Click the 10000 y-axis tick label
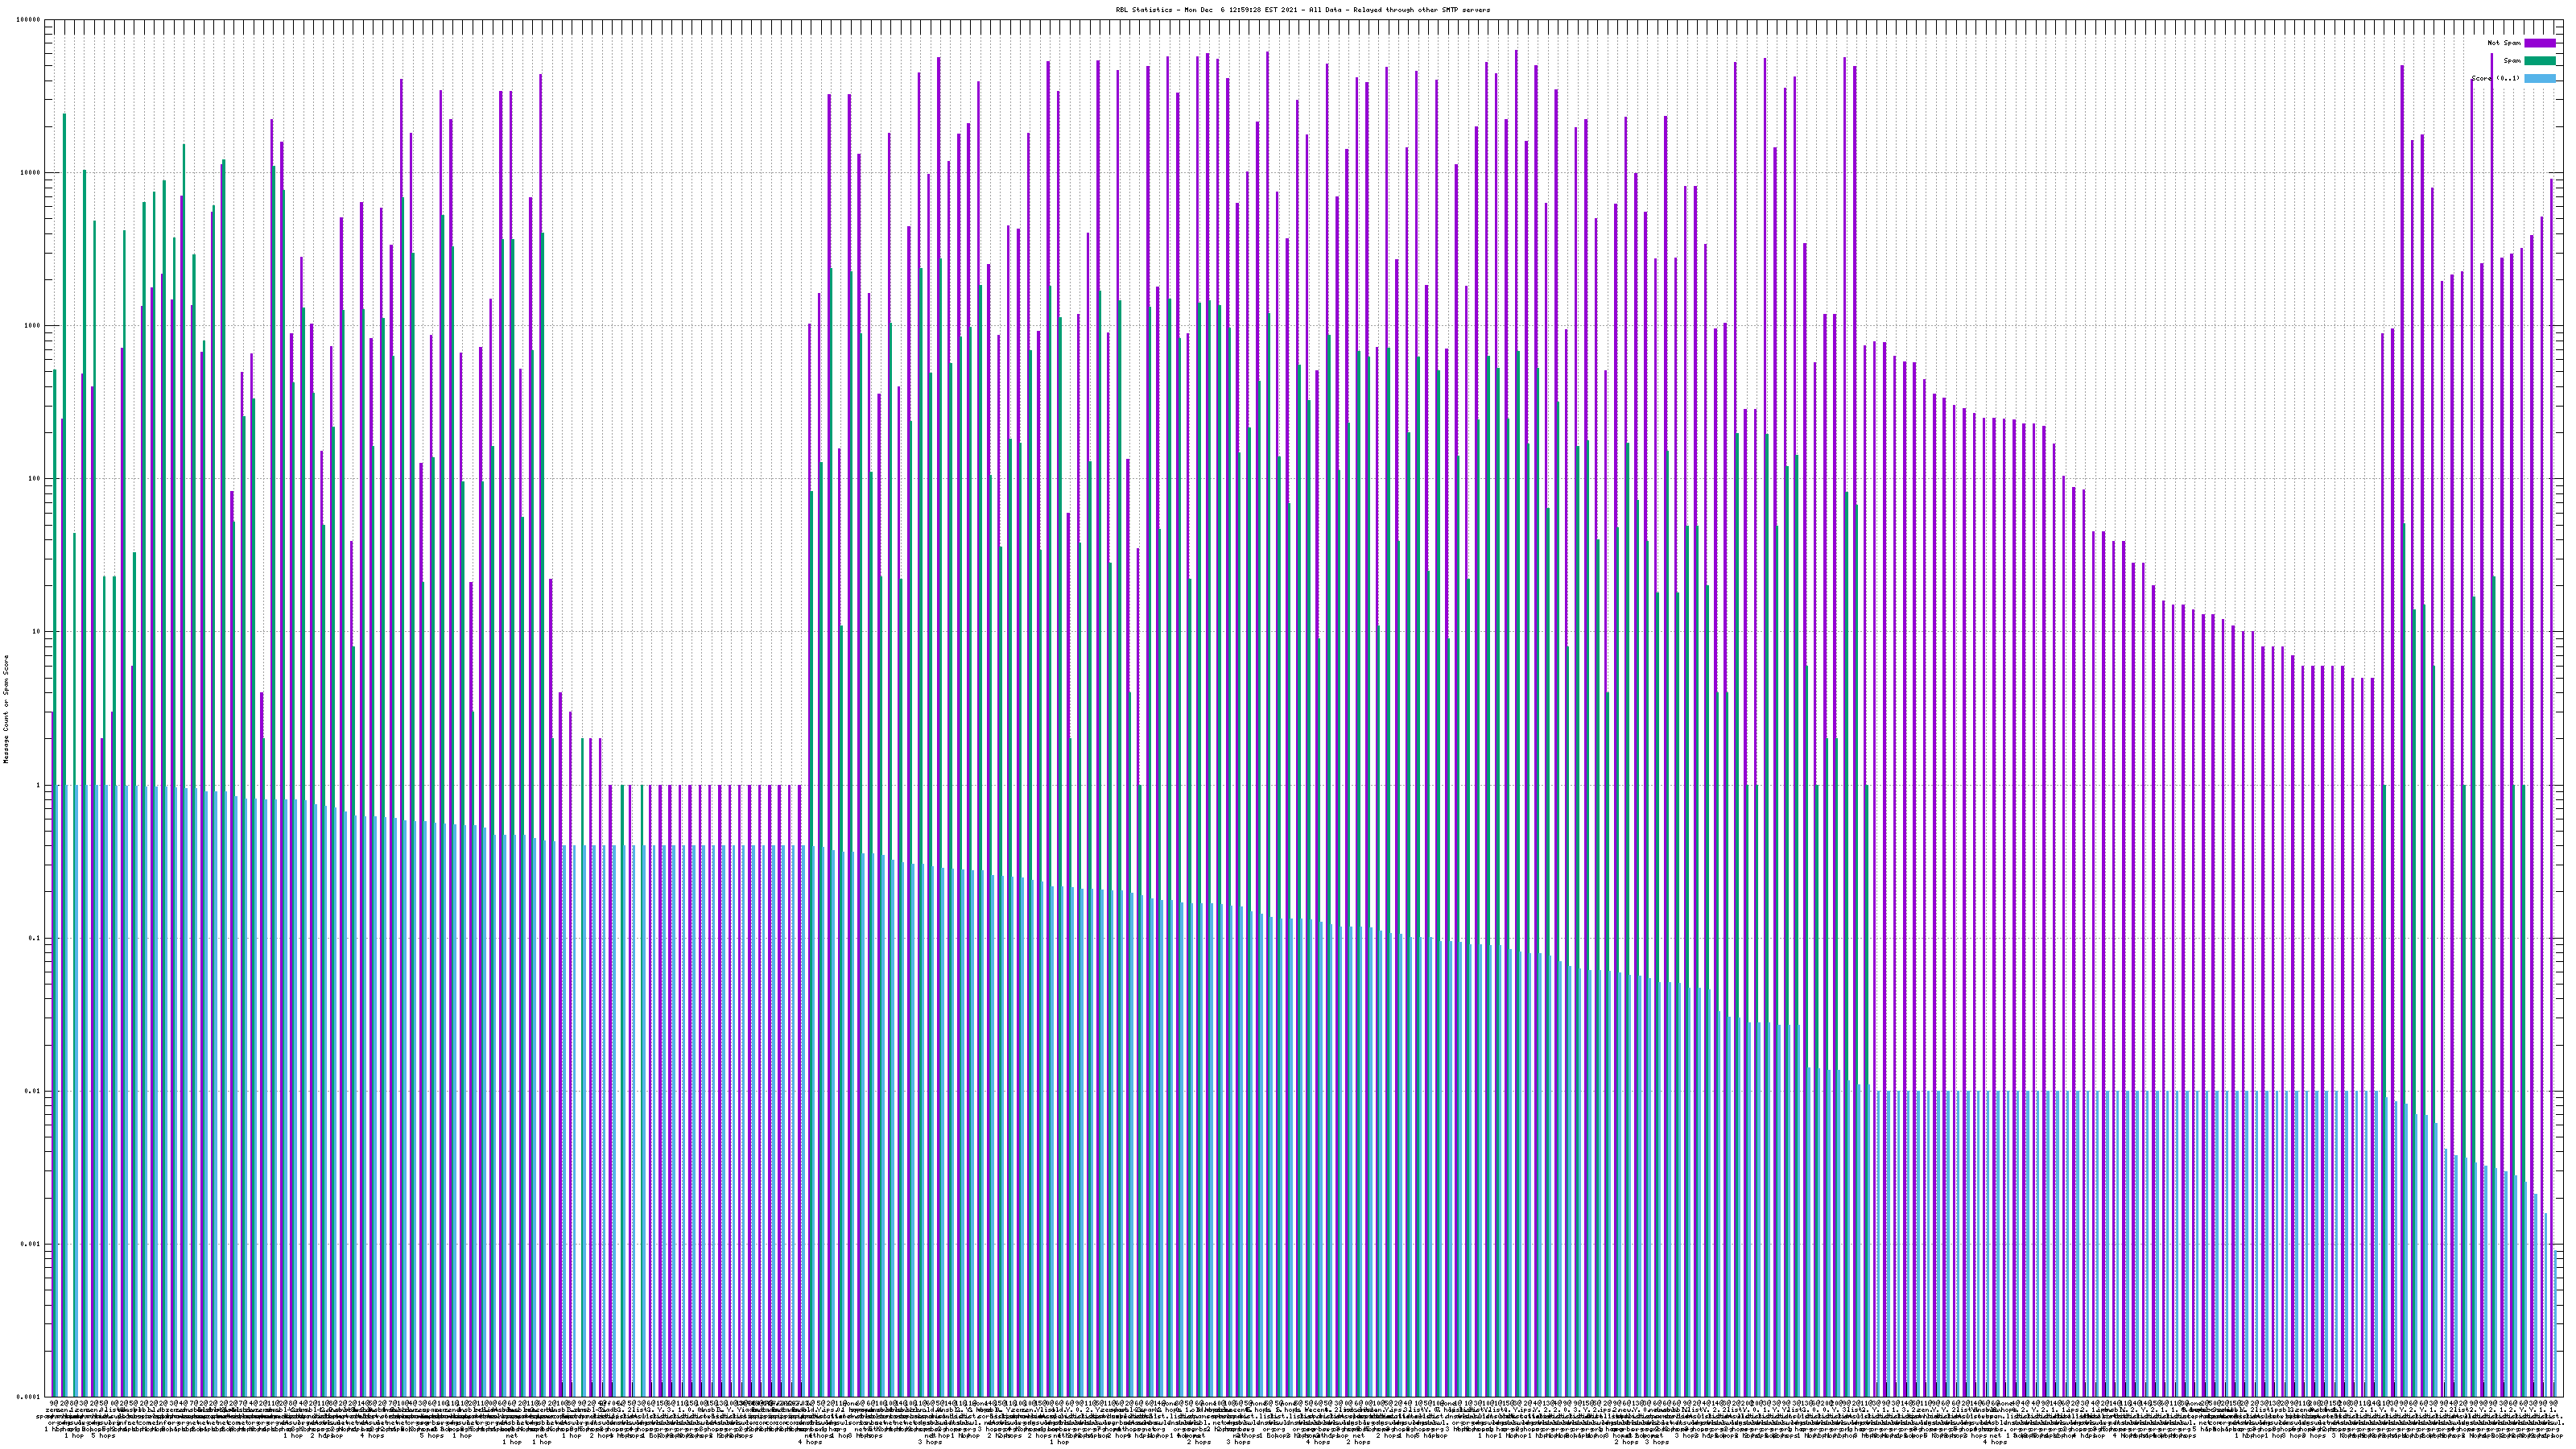Viewport: 2576px width, 1449px height. pos(30,173)
